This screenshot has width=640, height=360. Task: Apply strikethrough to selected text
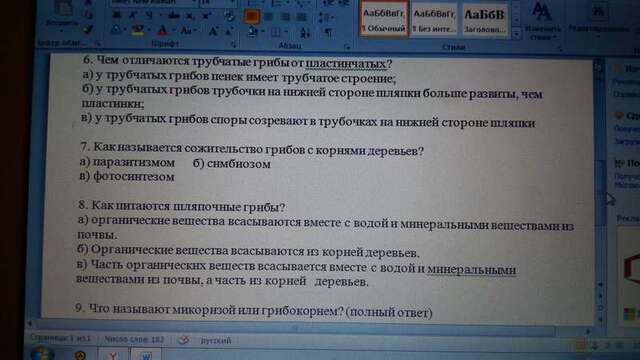click(x=174, y=16)
